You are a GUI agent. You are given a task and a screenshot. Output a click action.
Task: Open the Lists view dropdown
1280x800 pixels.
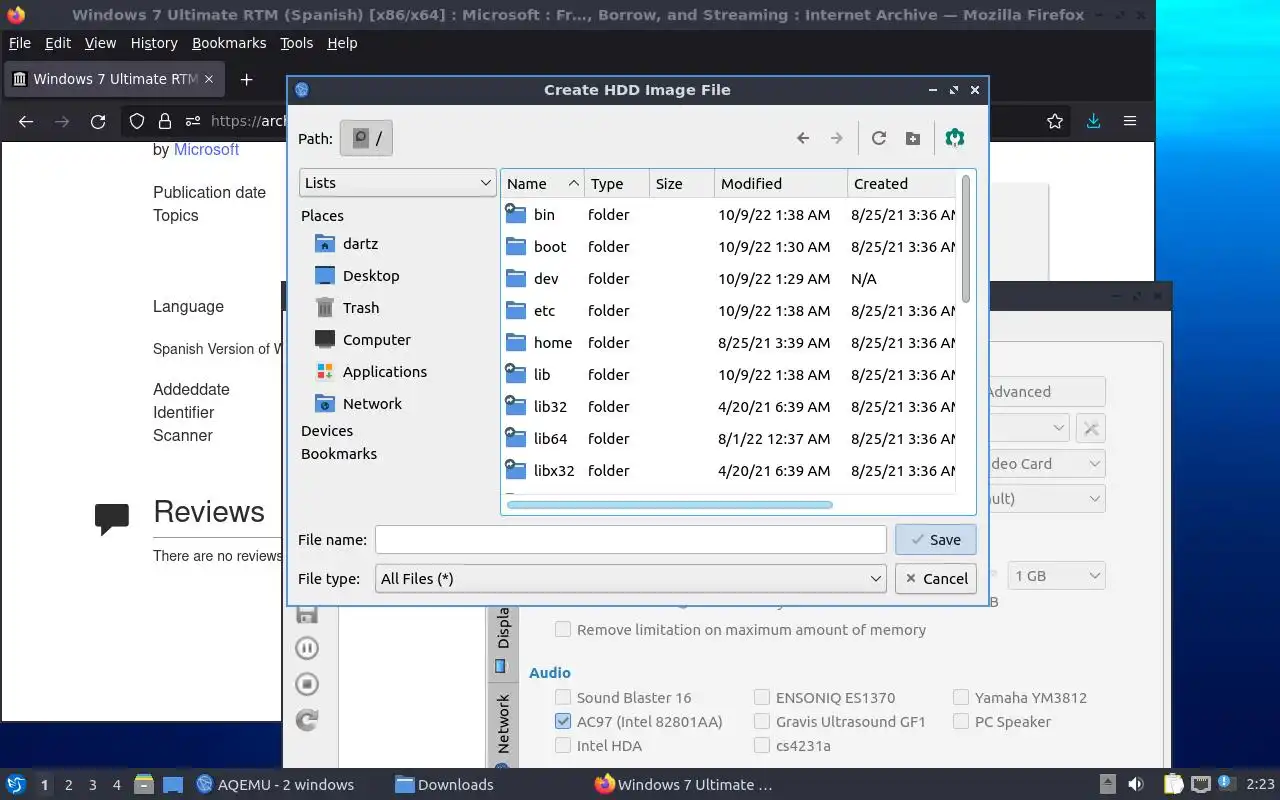pos(398,183)
